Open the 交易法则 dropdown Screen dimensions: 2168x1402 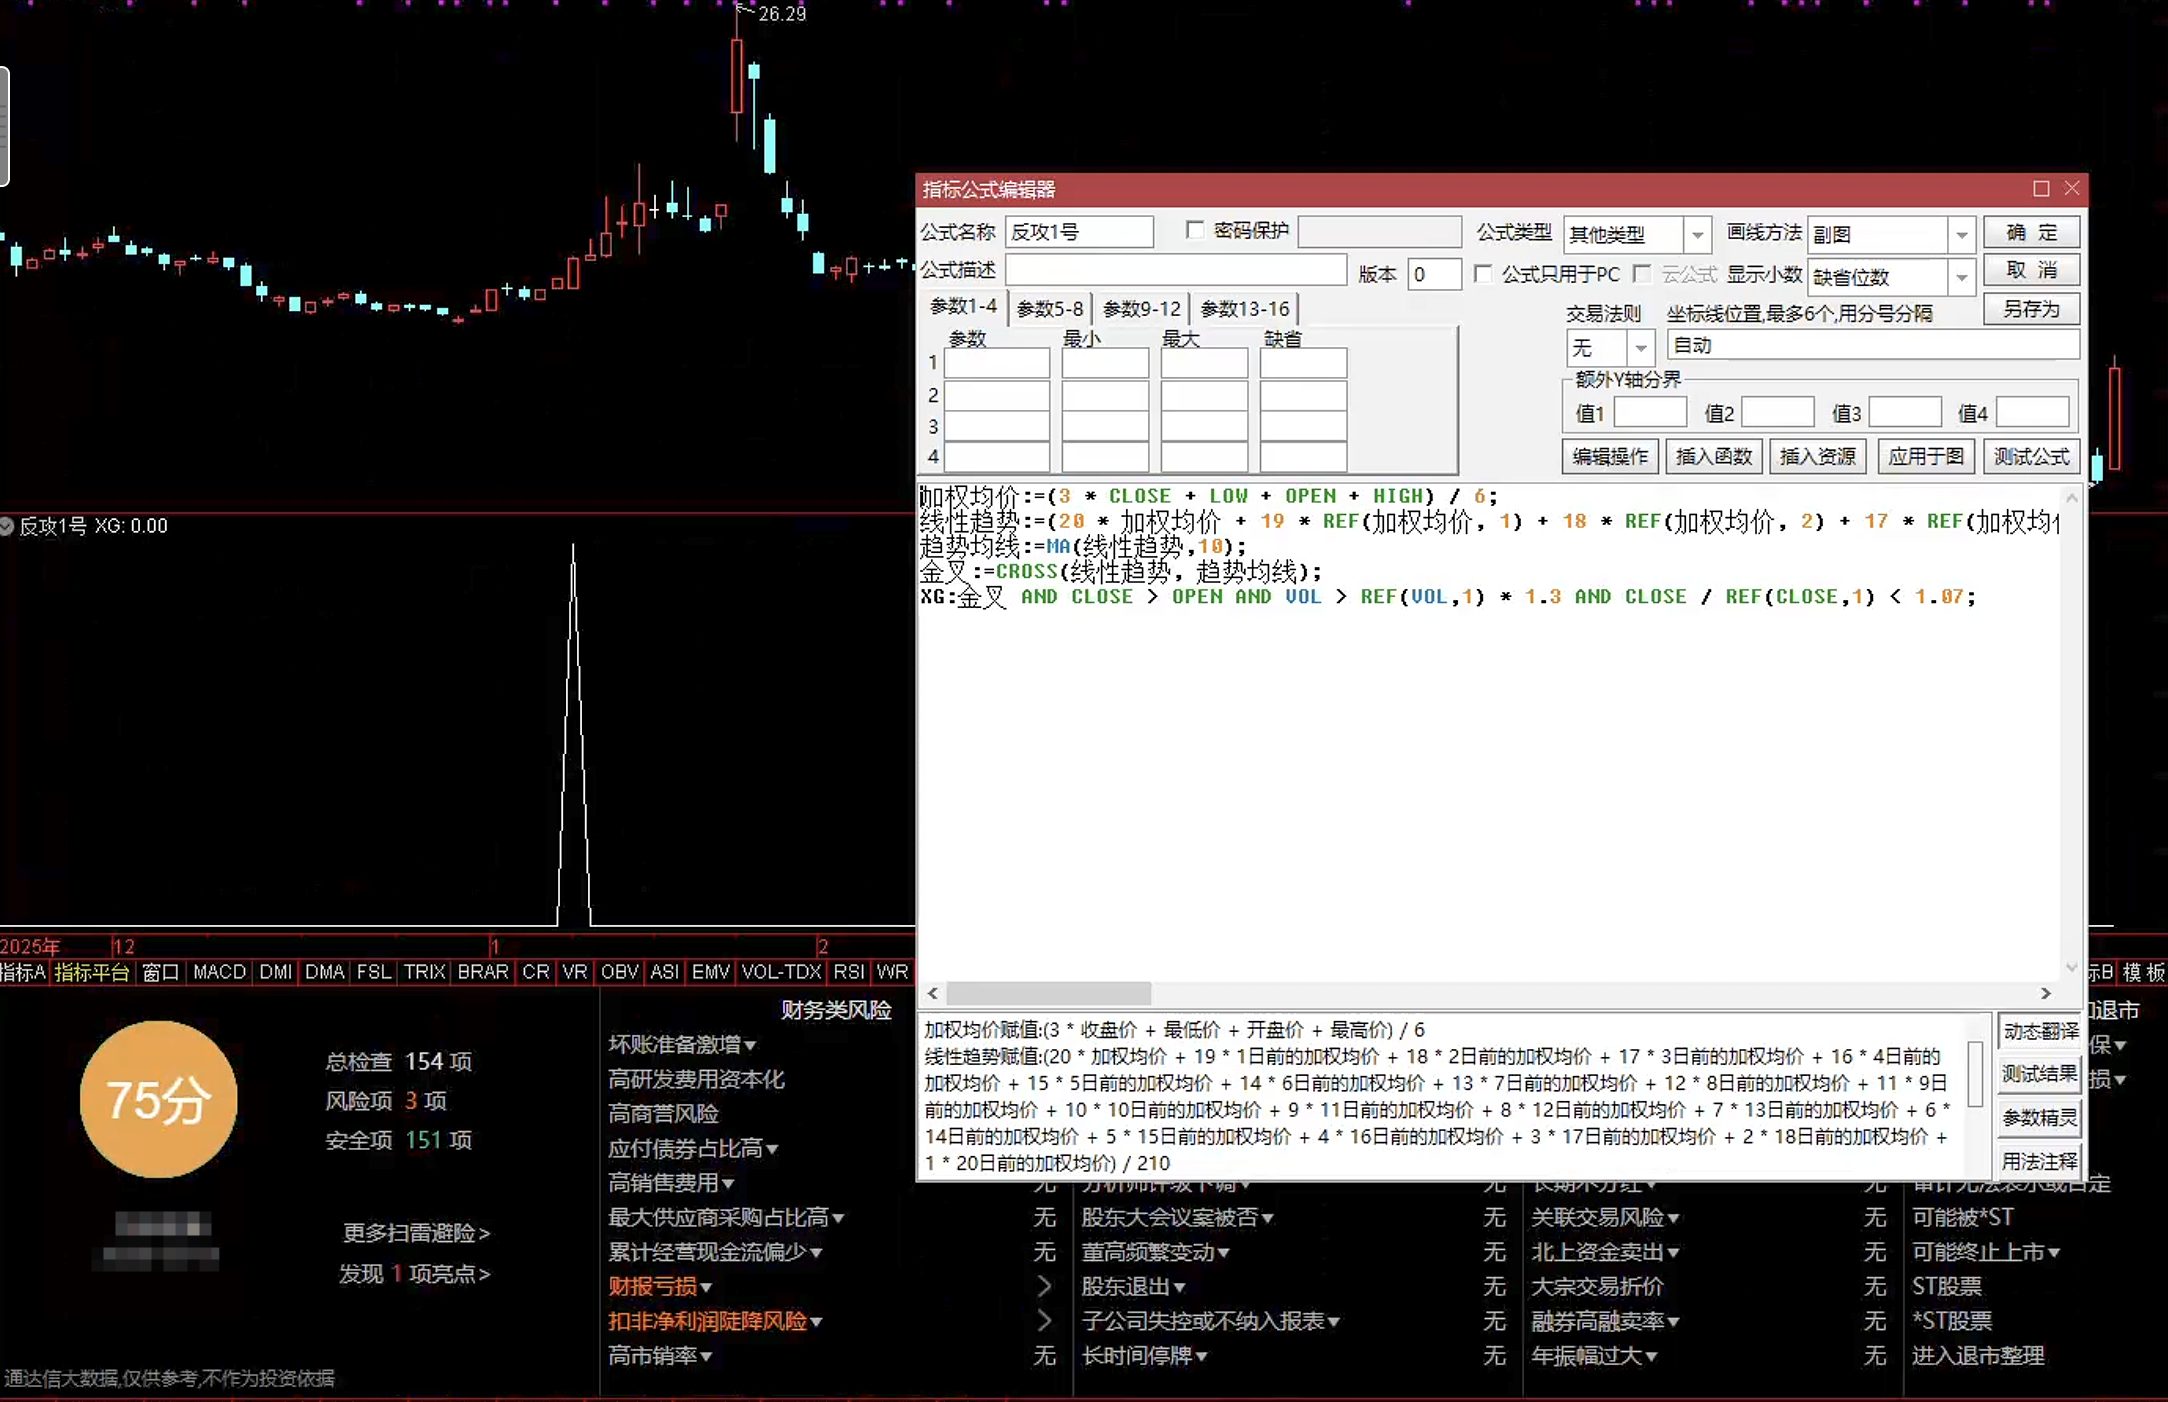[x=1640, y=348]
